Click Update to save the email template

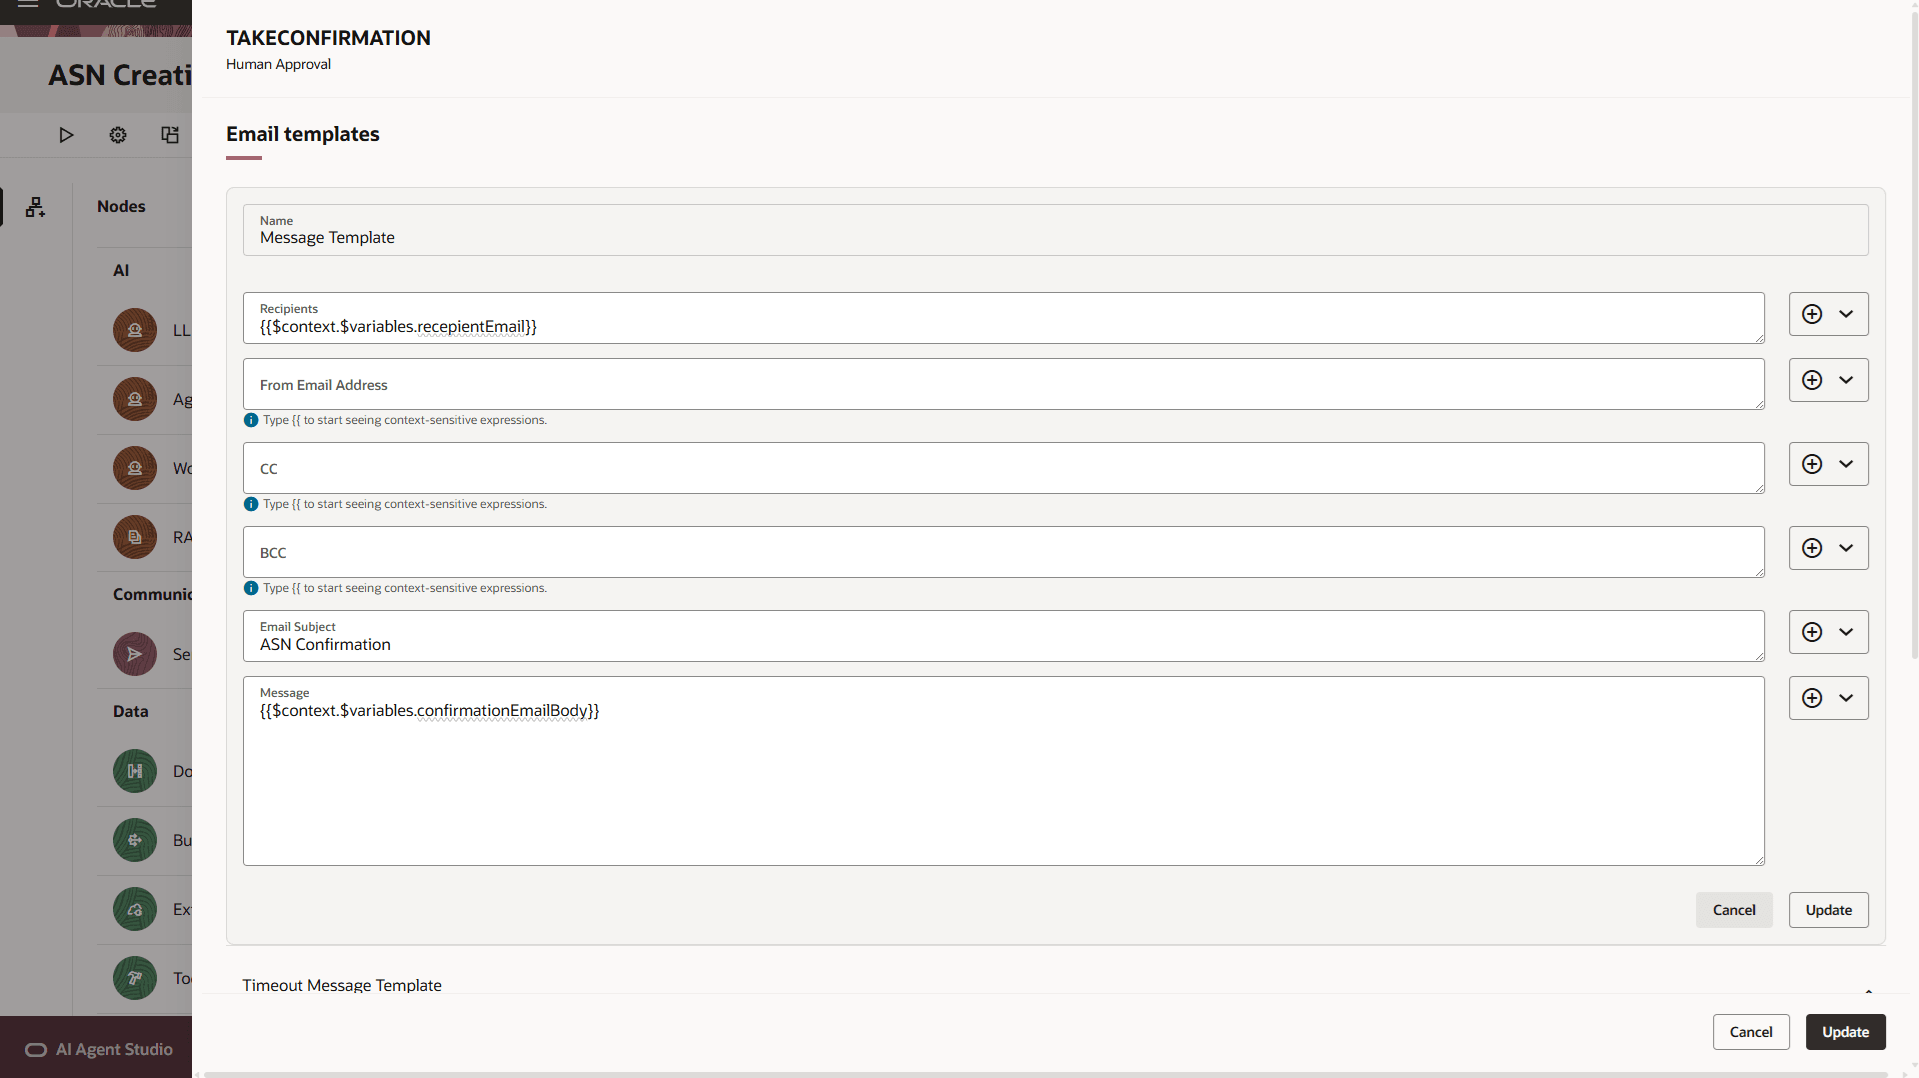(1827, 909)
